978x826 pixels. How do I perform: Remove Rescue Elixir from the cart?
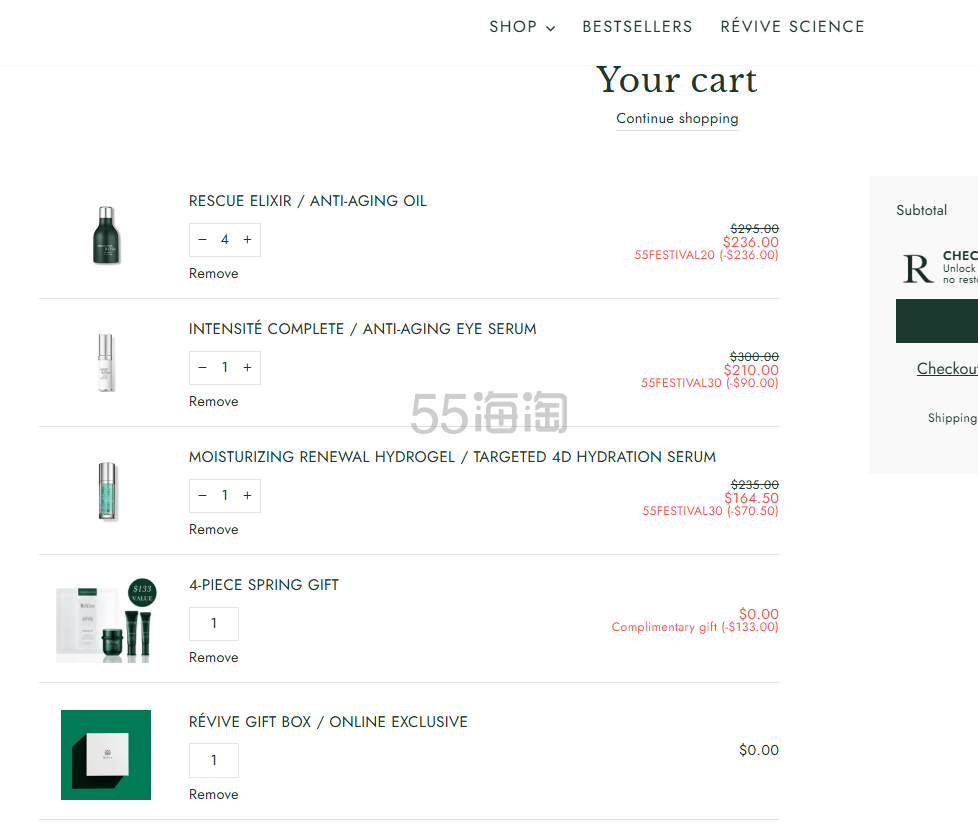tap(213, 273)
